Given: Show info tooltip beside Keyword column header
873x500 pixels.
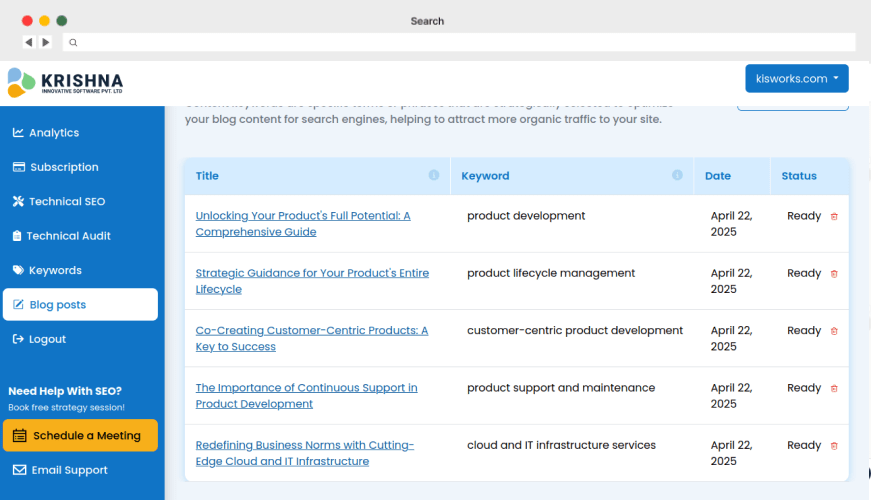Looking at the screenshot, I should (x=677, y=175).
